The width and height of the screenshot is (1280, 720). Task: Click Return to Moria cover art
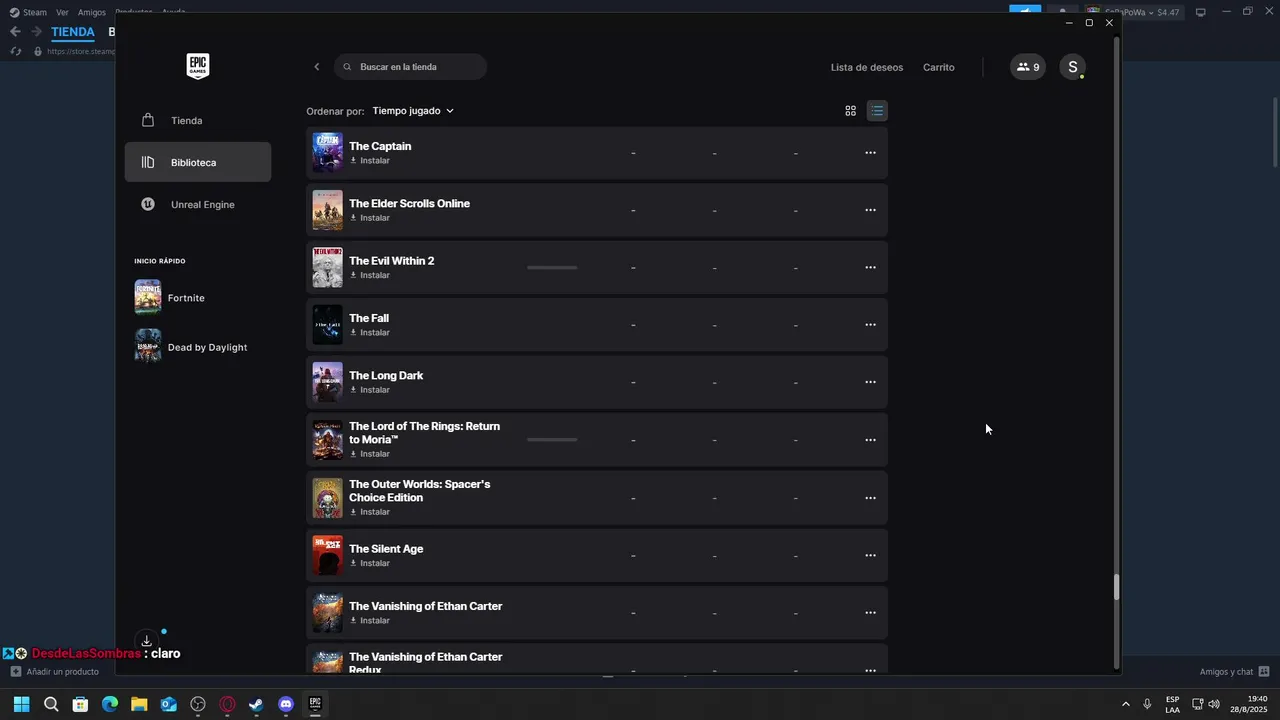click(327, 440)
